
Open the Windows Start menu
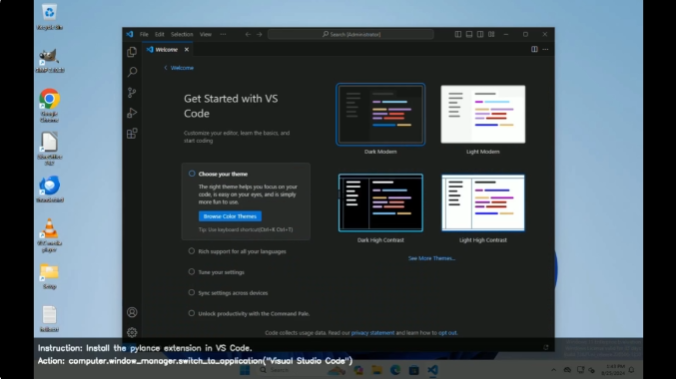(x=245, y=370)
